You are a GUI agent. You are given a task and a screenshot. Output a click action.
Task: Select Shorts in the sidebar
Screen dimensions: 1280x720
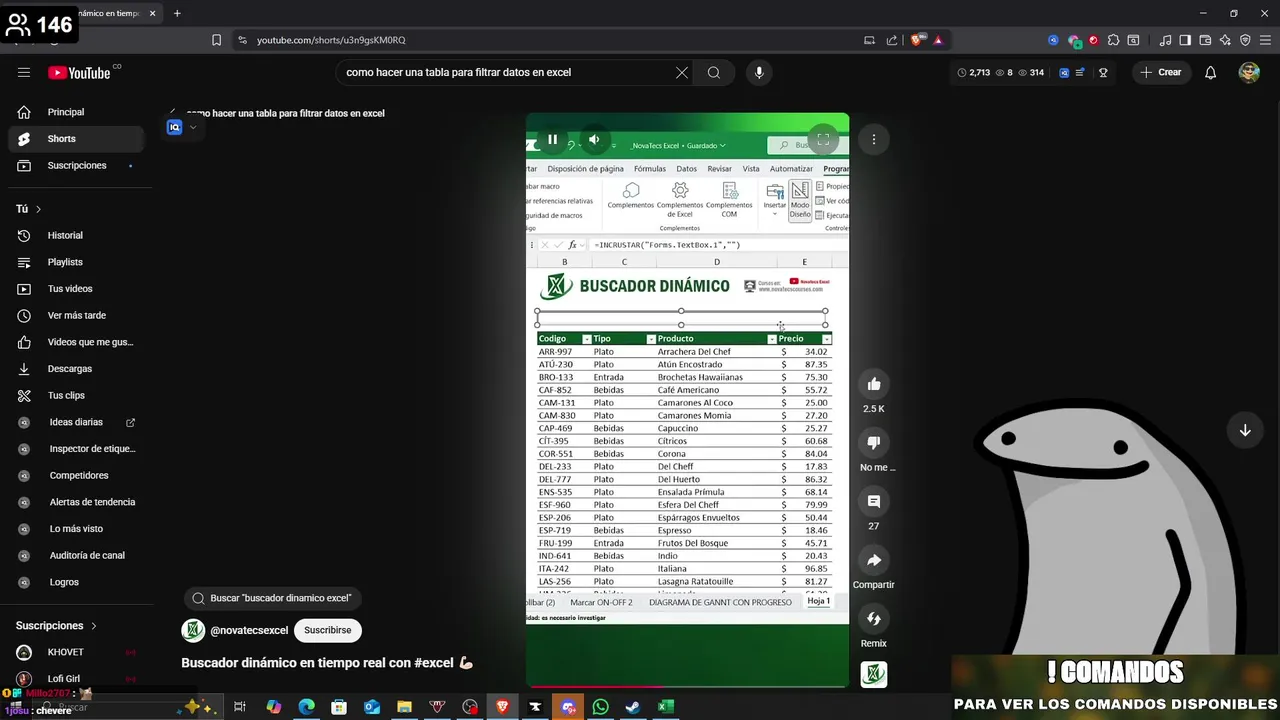click(77, 139)
